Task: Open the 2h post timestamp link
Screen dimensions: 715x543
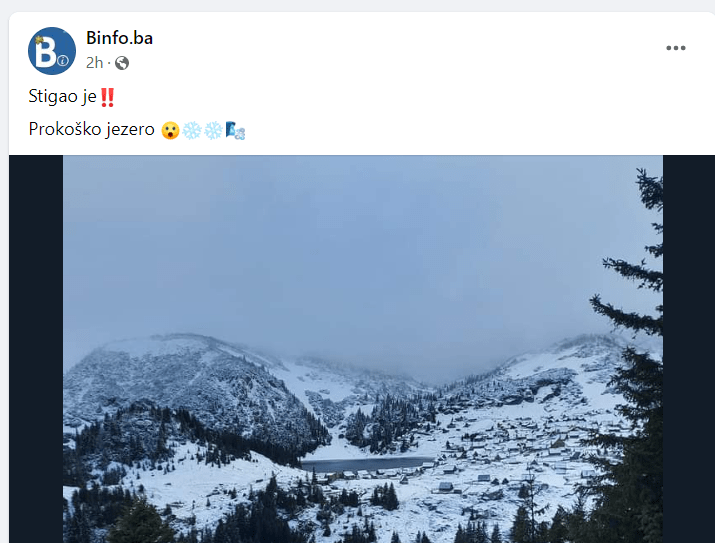Action: click(x=94, y=63)
